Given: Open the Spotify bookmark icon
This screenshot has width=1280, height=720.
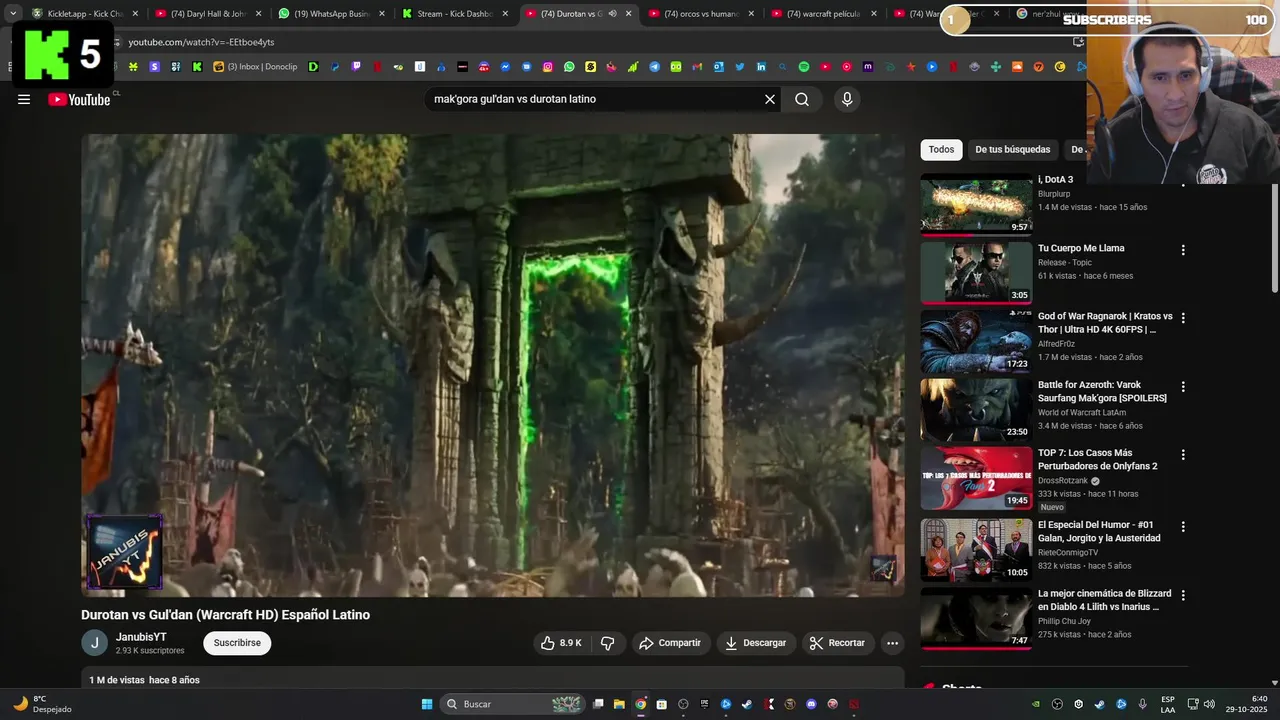Looking at the screenshot, I should [x=804, y=67].
